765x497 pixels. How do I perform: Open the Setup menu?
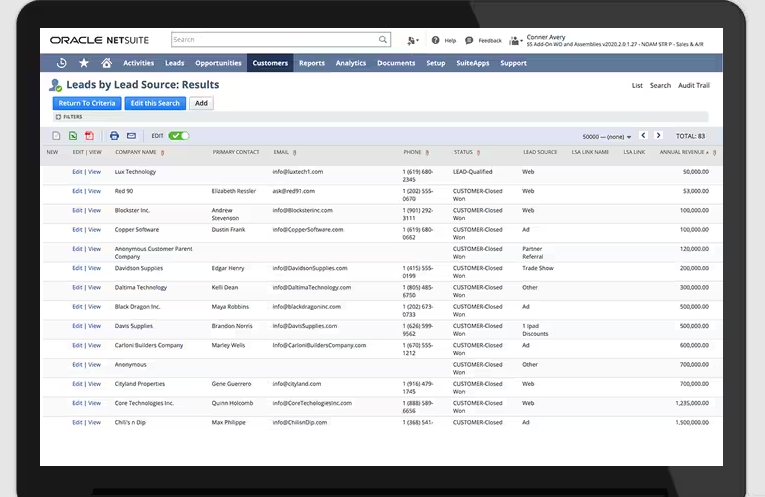[436, 63]
